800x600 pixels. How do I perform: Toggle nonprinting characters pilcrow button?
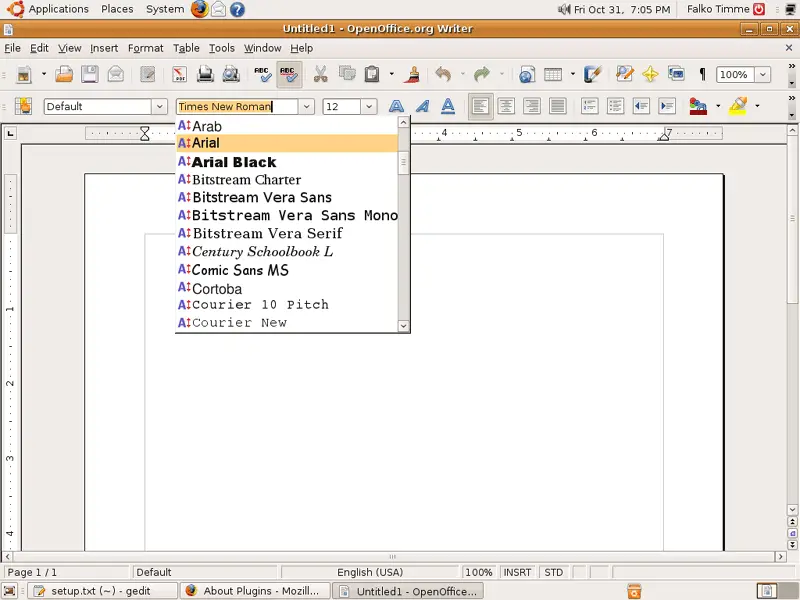(703, 74)
